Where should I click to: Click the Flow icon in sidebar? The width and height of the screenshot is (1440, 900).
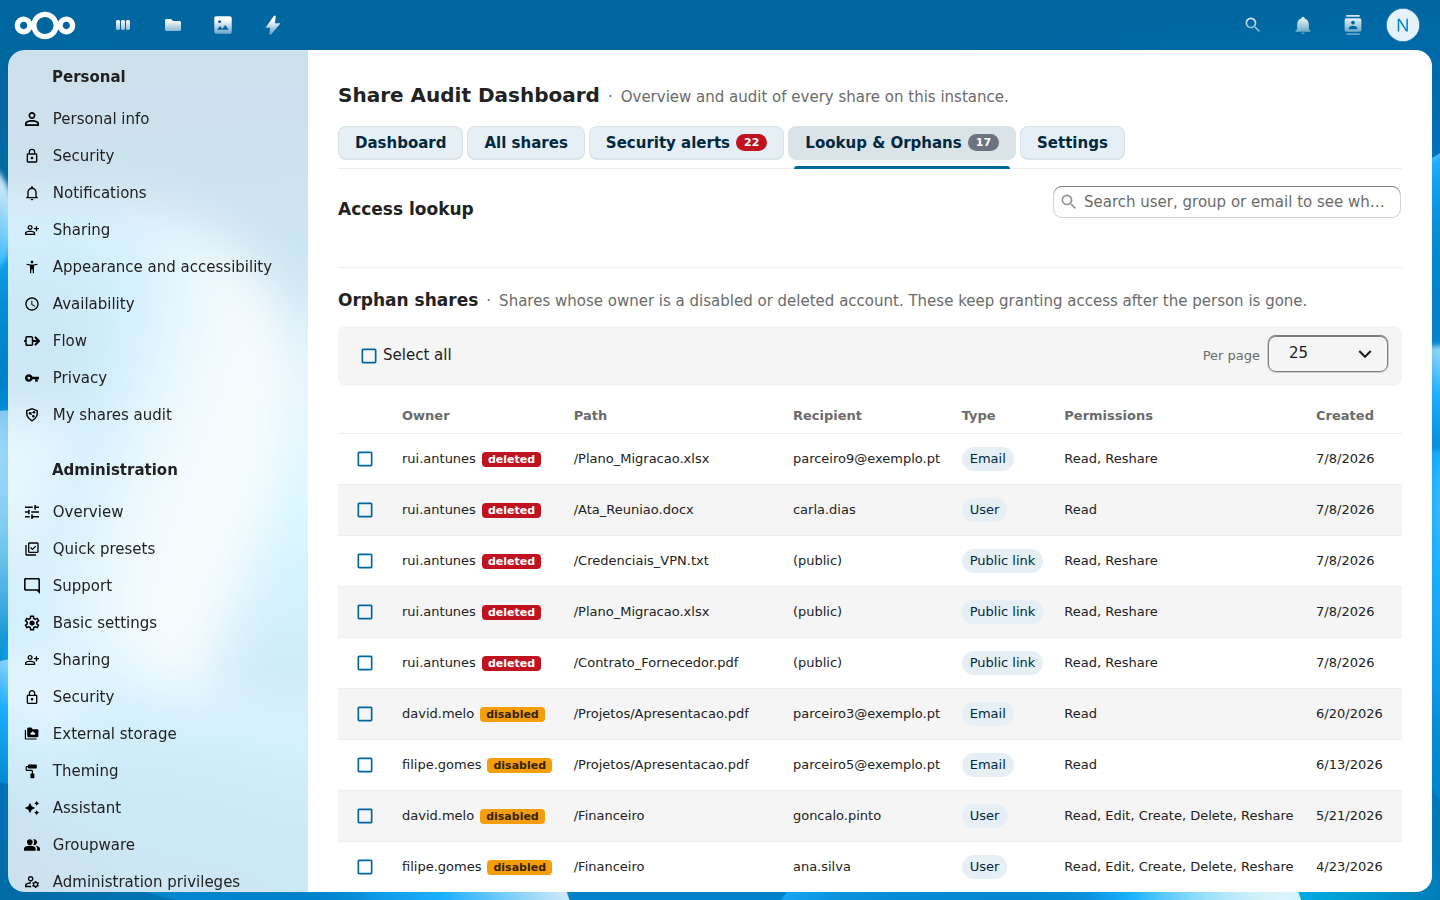click(x=32, y=341)
